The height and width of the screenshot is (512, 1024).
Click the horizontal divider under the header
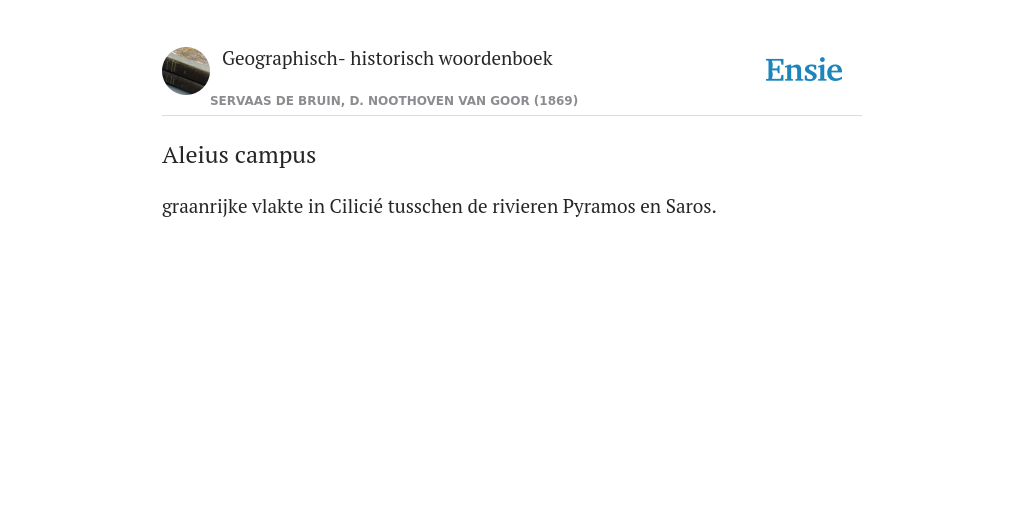click(x=512, y=116)
